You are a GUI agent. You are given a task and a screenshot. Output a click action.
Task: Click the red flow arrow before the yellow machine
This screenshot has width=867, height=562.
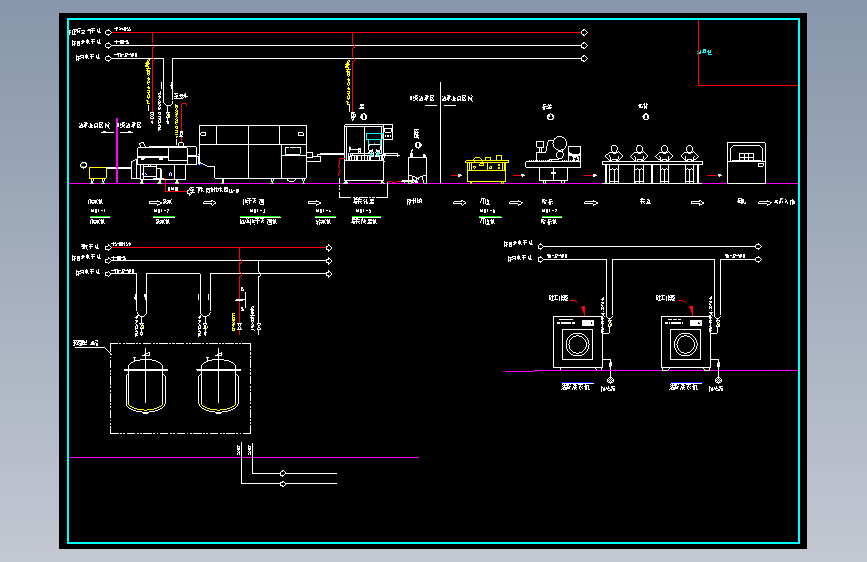point(457,175)
